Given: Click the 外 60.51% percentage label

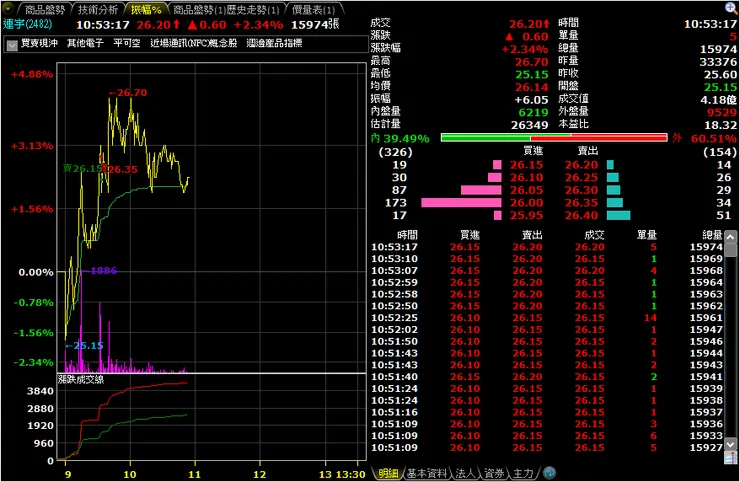Looking at the screenshot, I should click(705, 138).
